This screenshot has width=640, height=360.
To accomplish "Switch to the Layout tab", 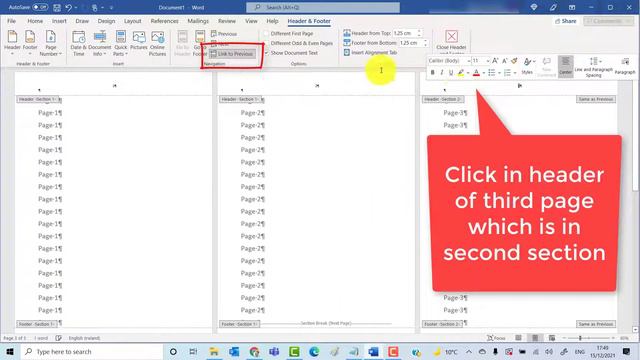I will tap(133, 21).
